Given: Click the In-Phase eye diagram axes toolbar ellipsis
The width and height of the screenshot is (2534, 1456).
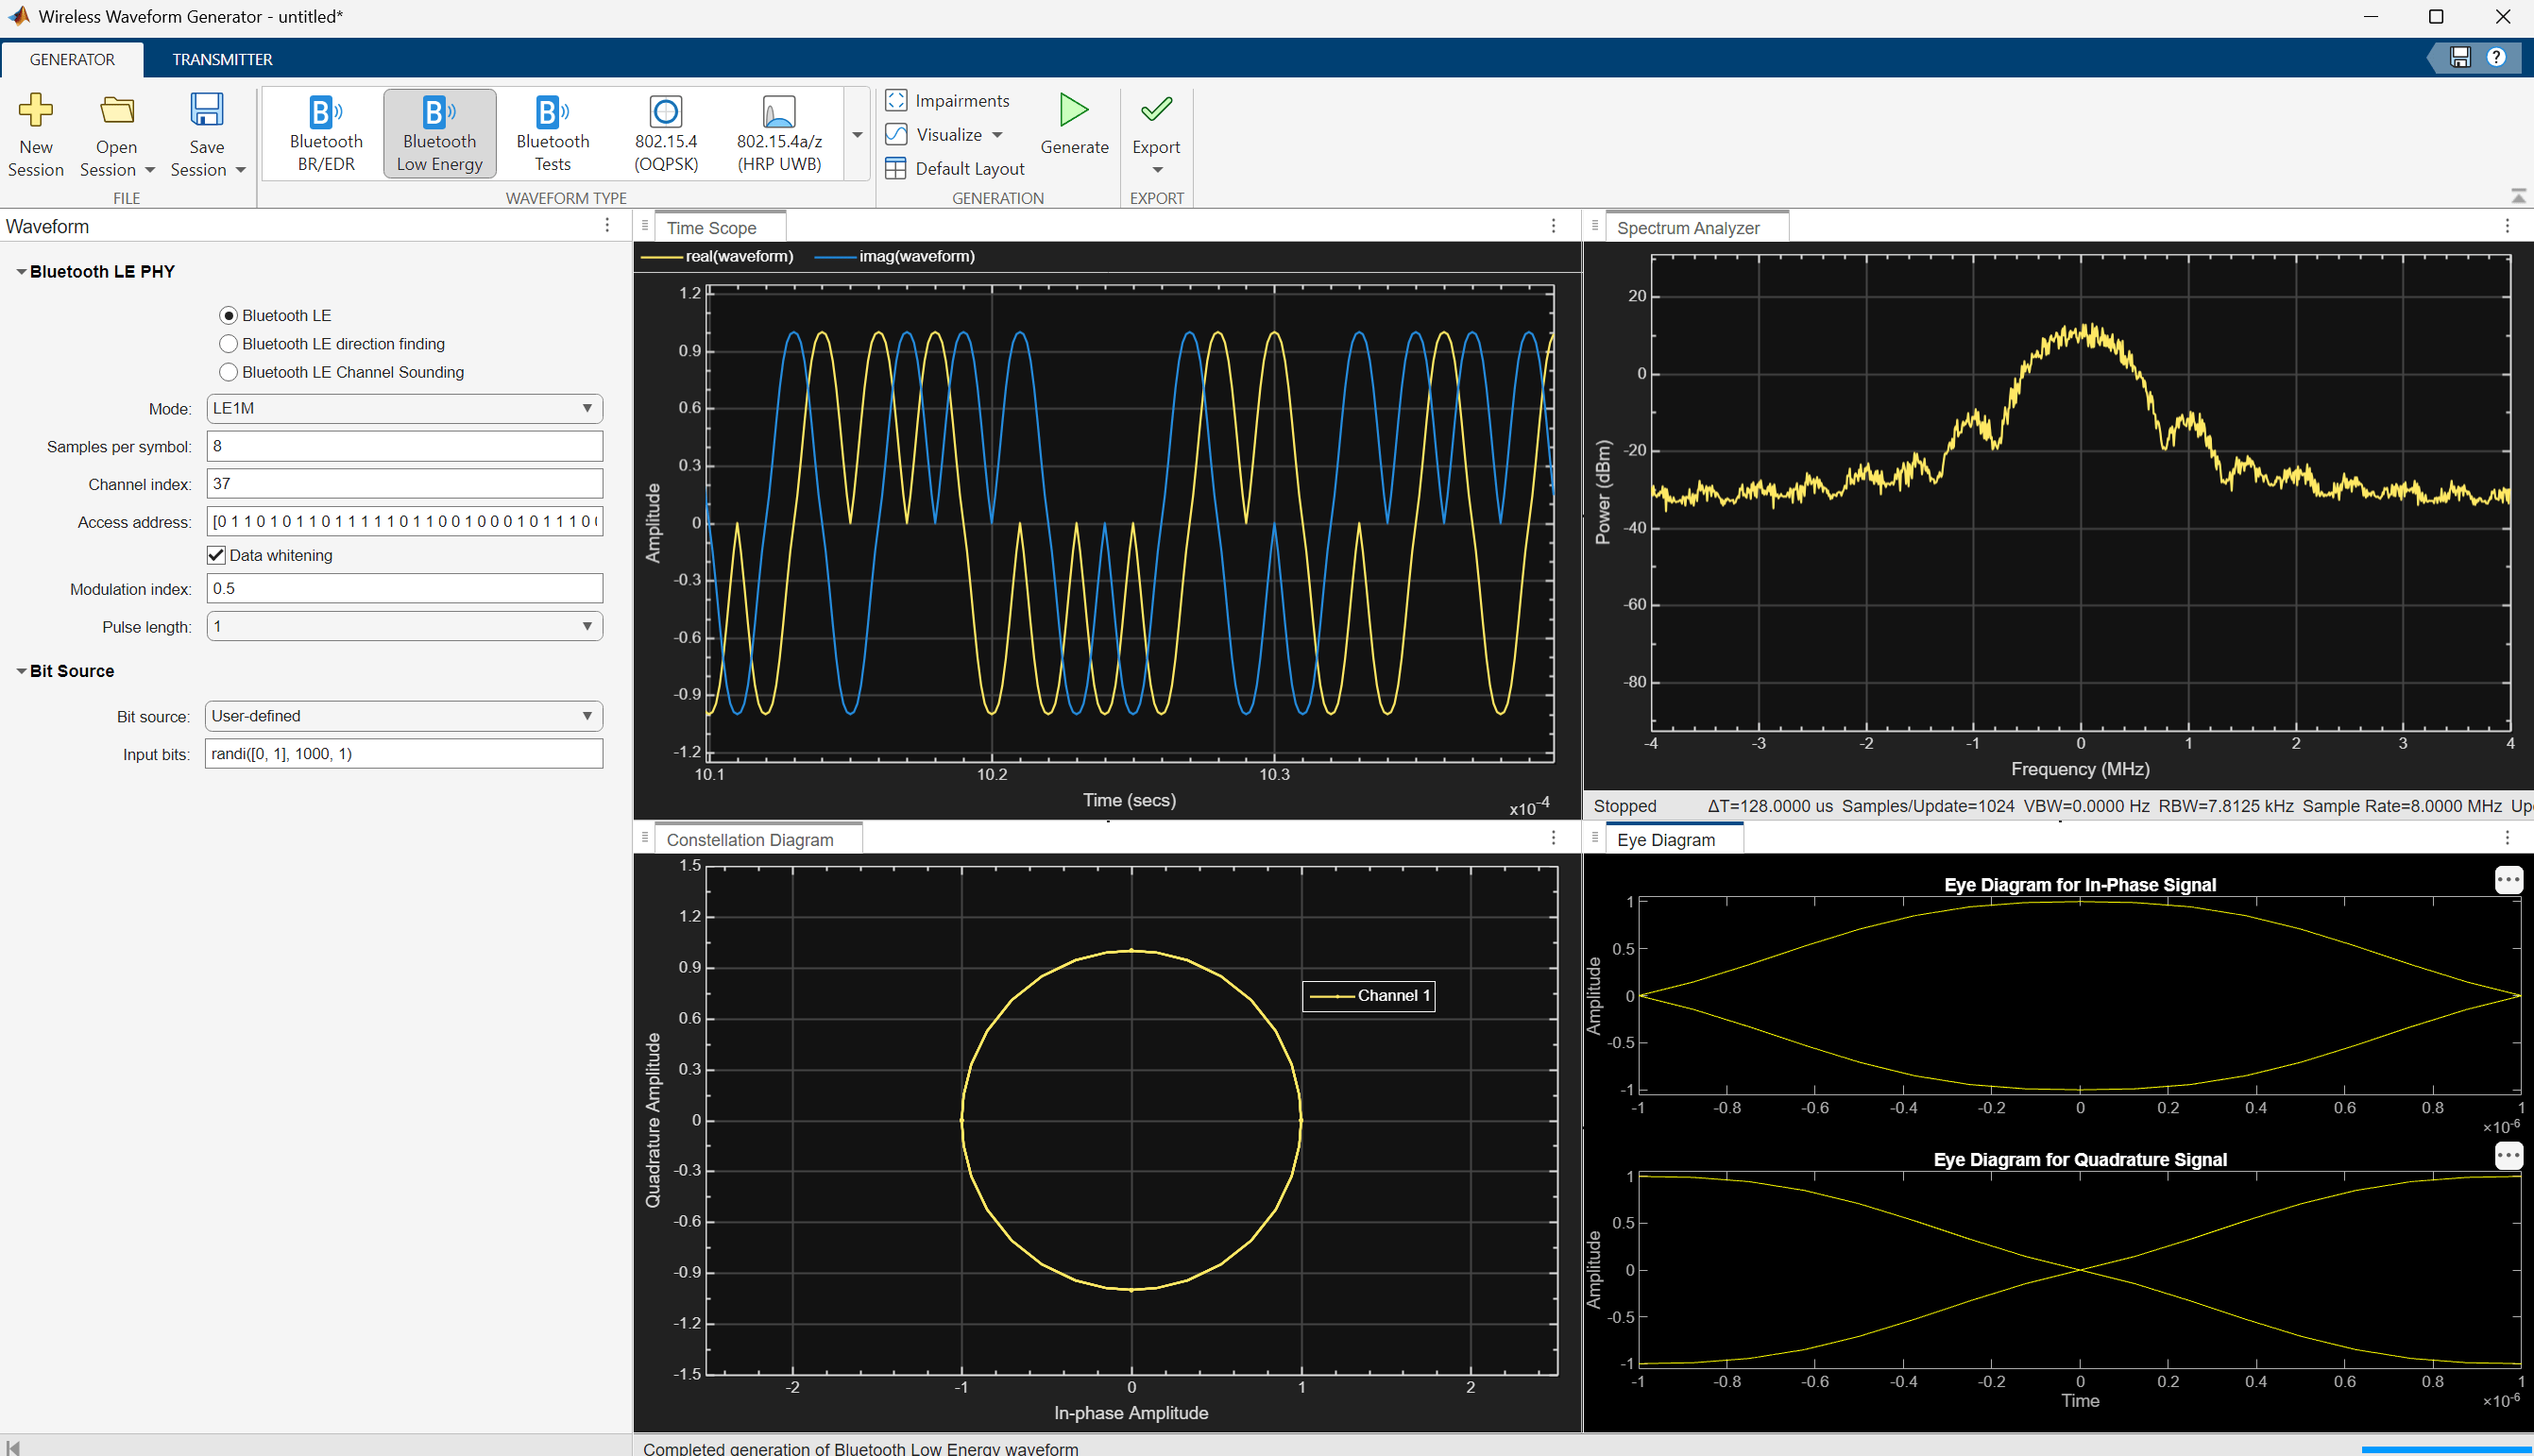Looking at the screenshot, I should coord(2508,880).
